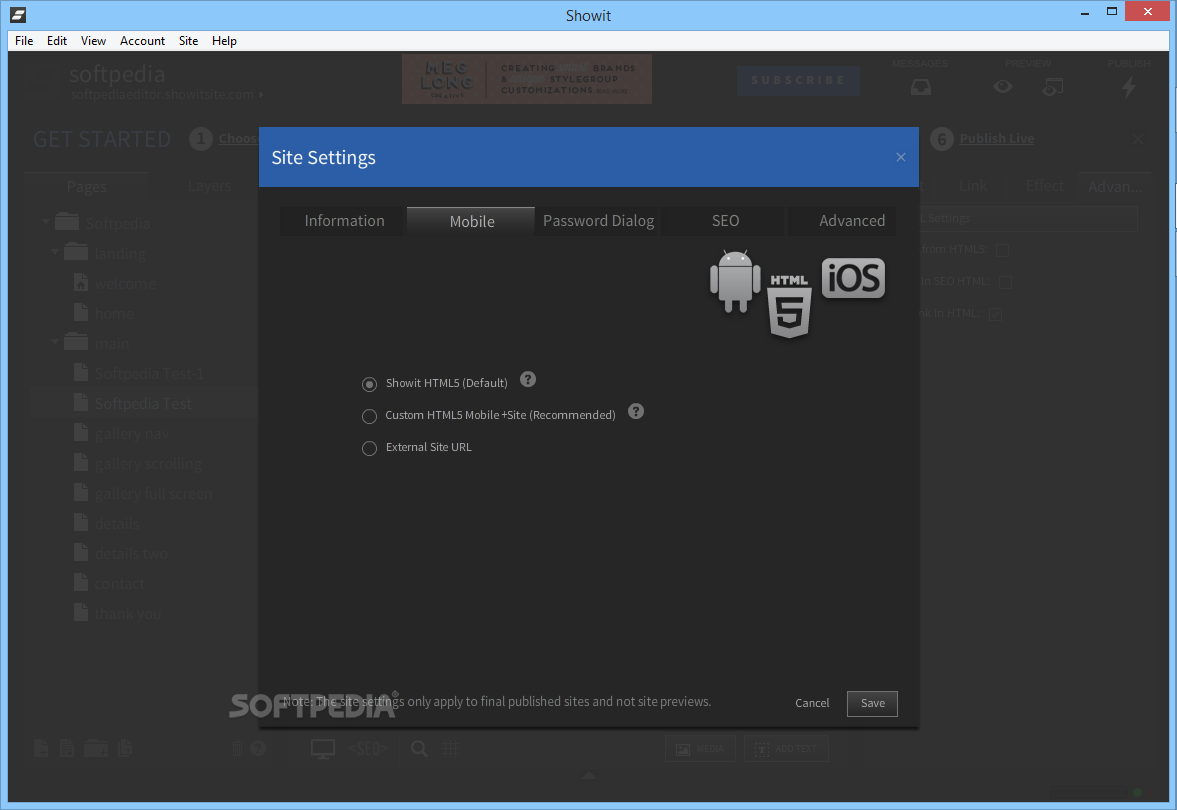Select Custom HTML5 Mobile +Site radio button
Screen dimensions: 1177x810
tap(369, 416)
